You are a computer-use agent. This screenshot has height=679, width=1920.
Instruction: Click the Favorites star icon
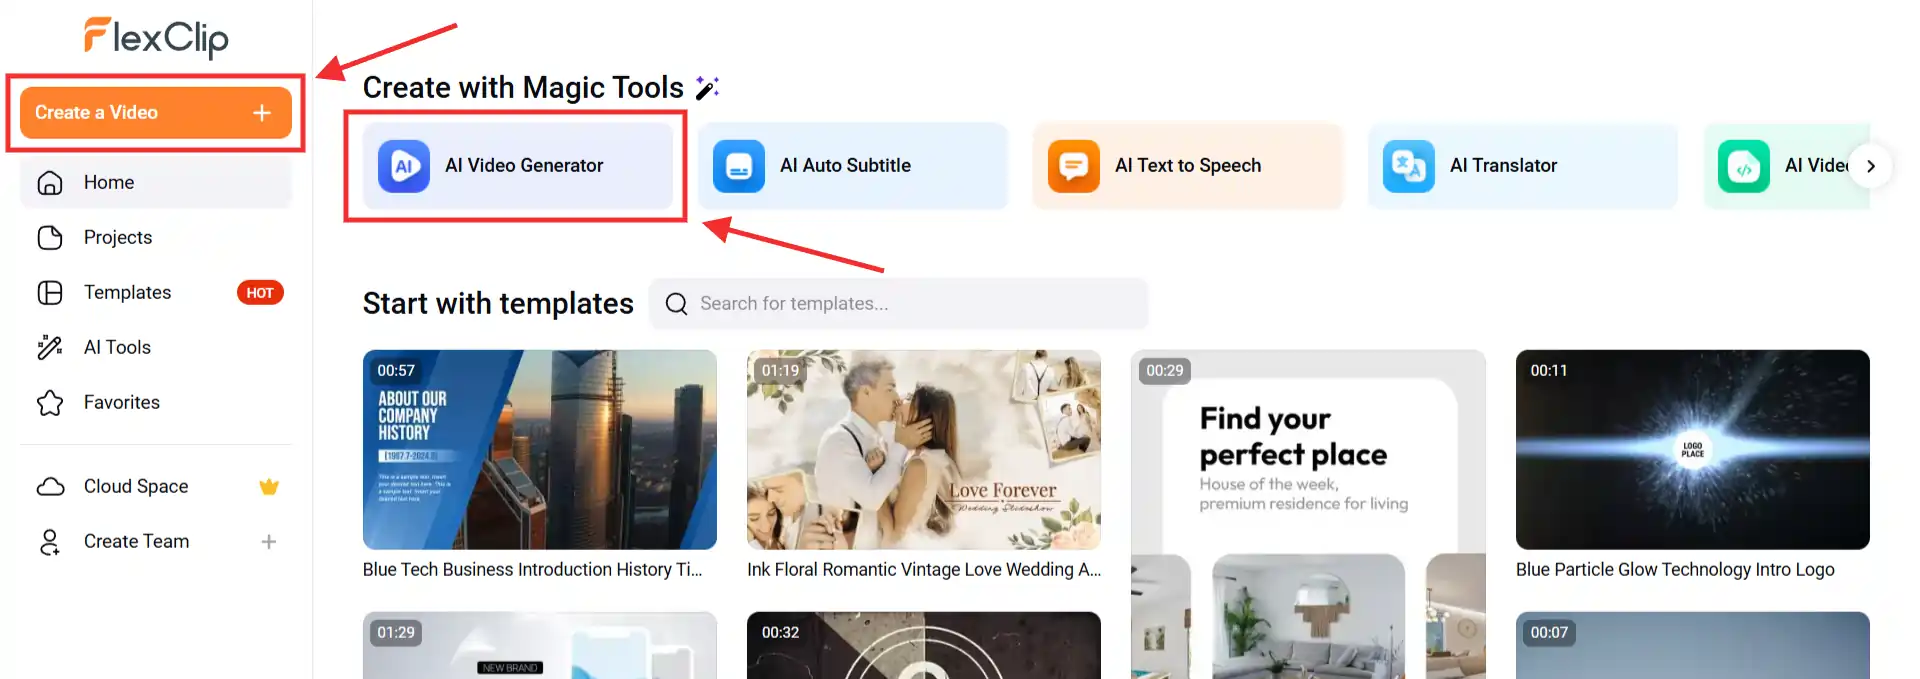(50, 402)
